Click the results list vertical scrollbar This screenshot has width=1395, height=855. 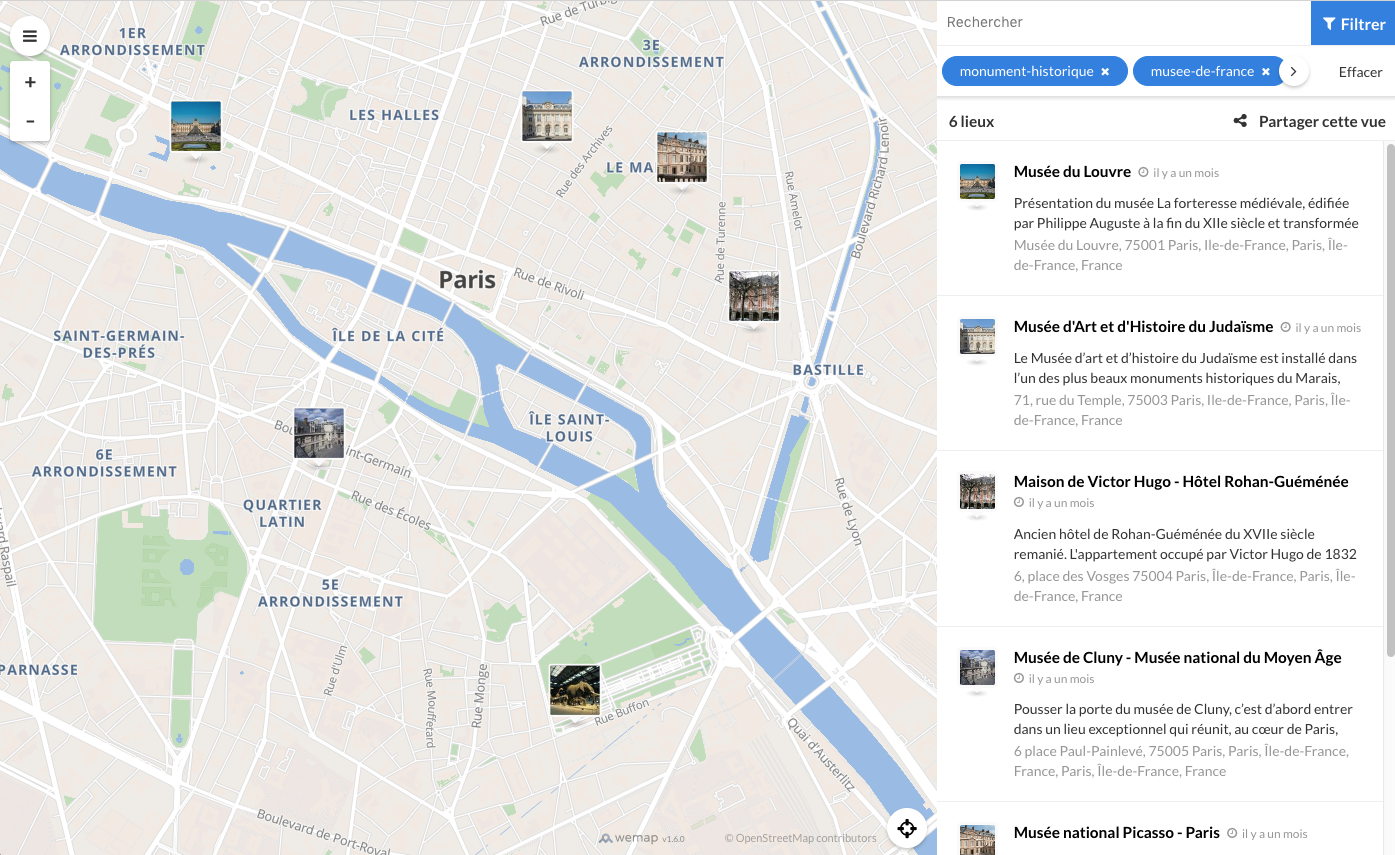point(1389,400)
